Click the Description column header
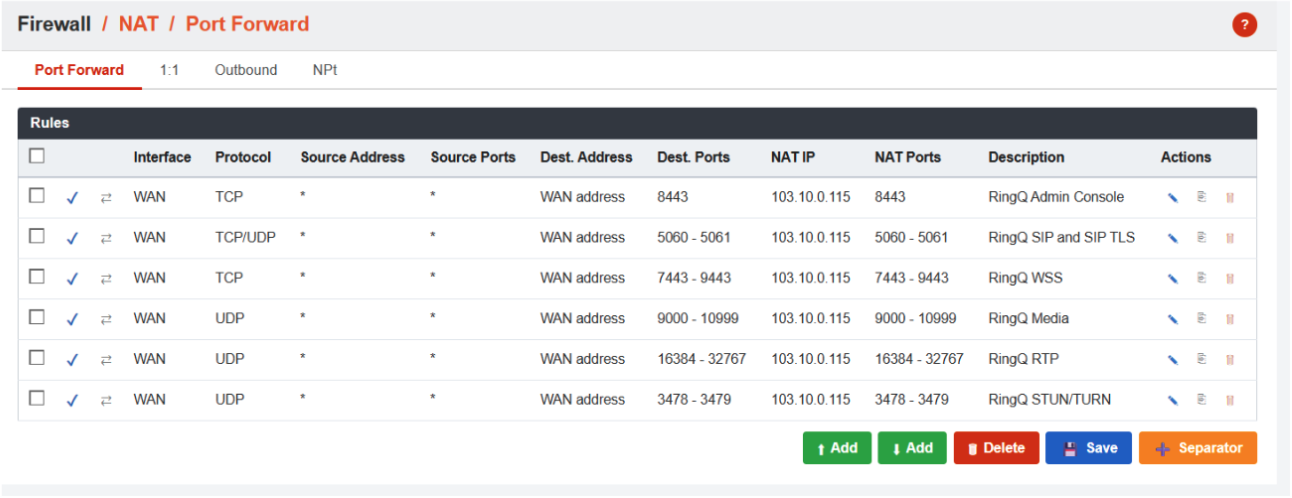The height and width of the screenshot is (498, 1292). point(1026,157)
